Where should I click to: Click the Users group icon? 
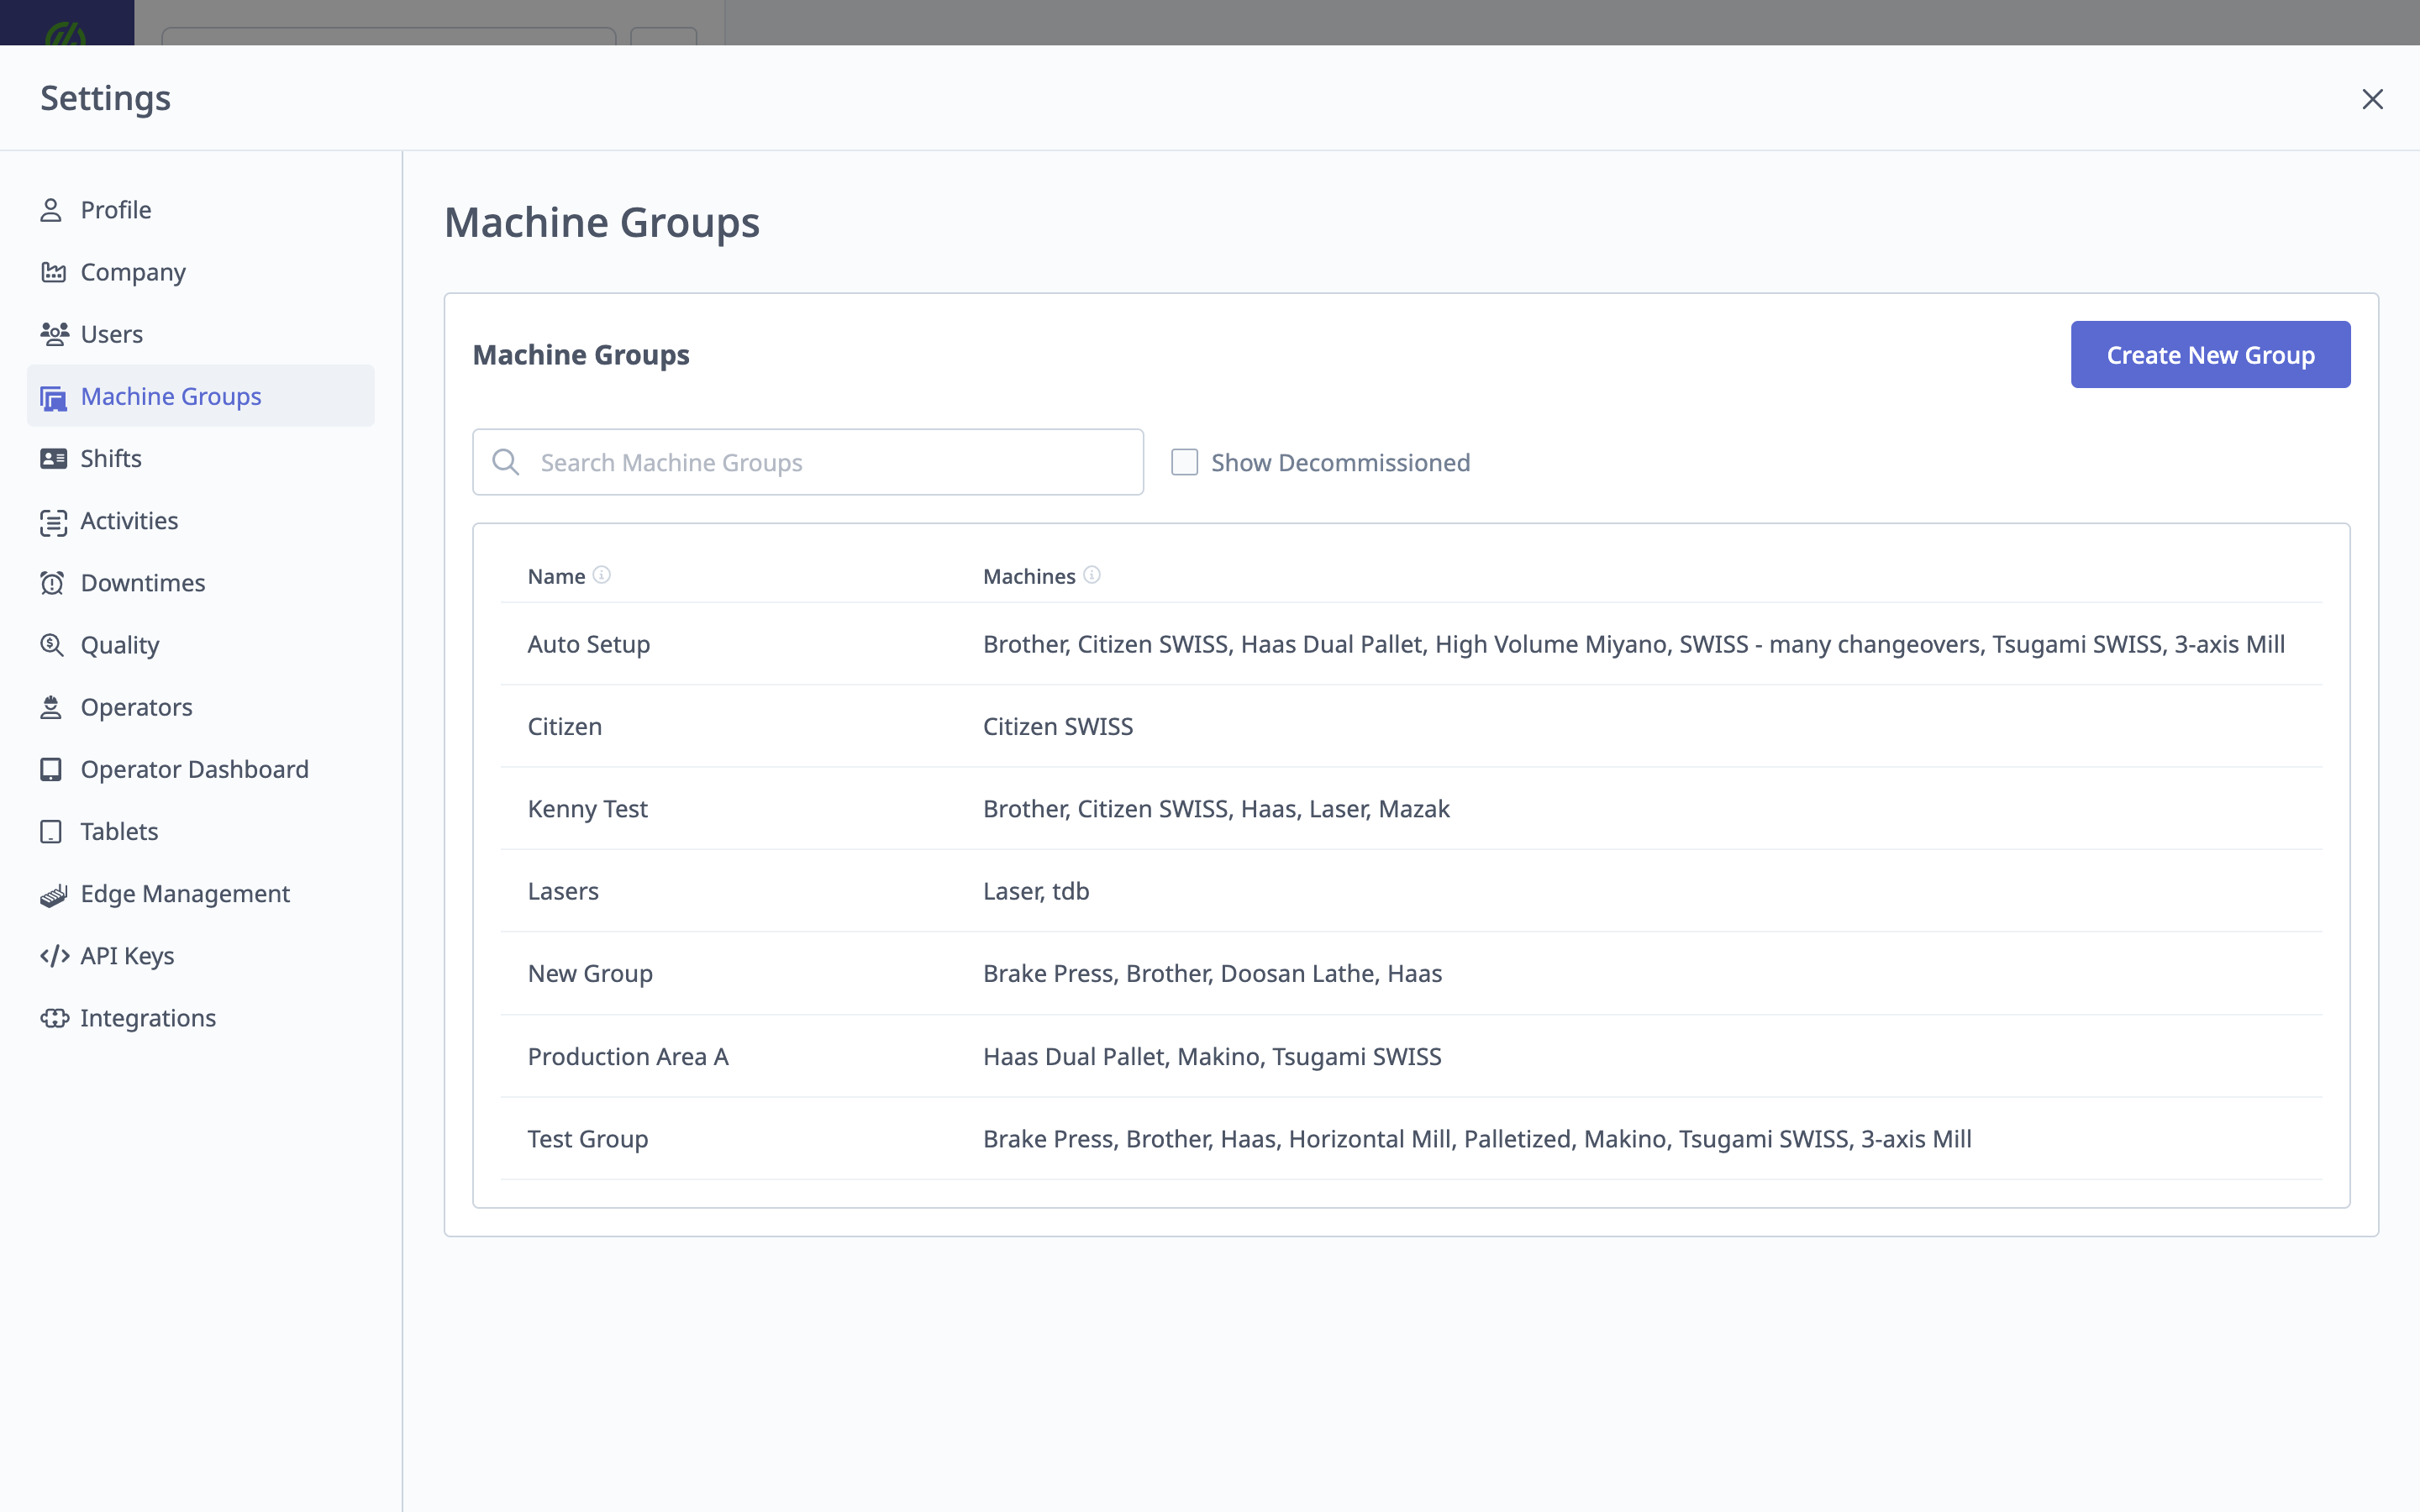54,334
